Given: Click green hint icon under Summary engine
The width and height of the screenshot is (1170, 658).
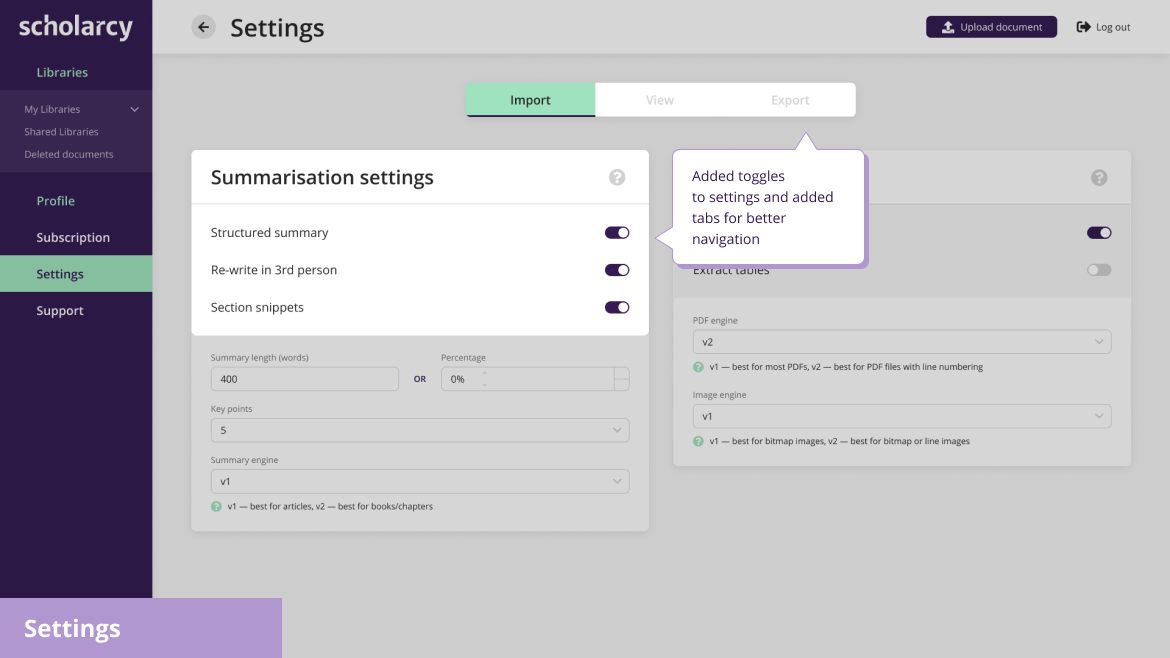Looking at the screenshot, I should [x=216, y=507].
